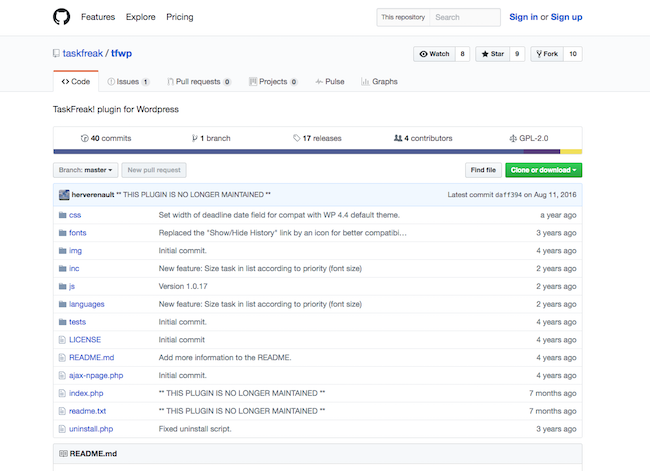Open the Pull requests tab

coord(199,82)
